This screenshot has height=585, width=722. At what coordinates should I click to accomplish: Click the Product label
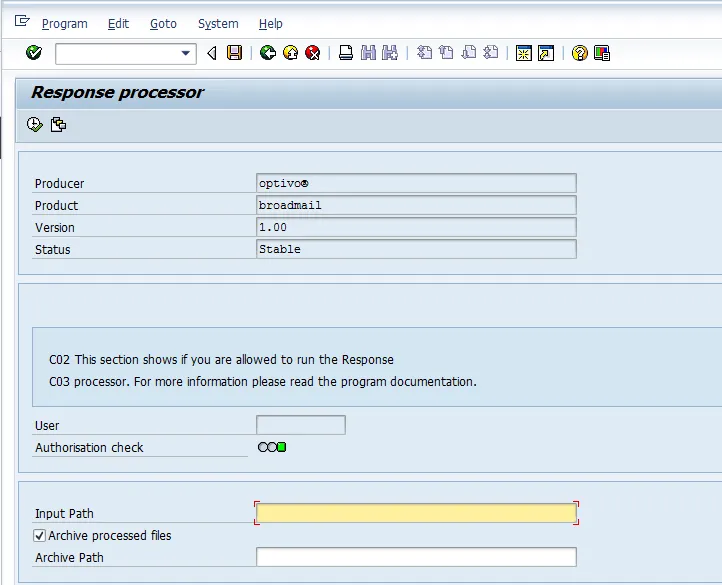coord(56,205)
